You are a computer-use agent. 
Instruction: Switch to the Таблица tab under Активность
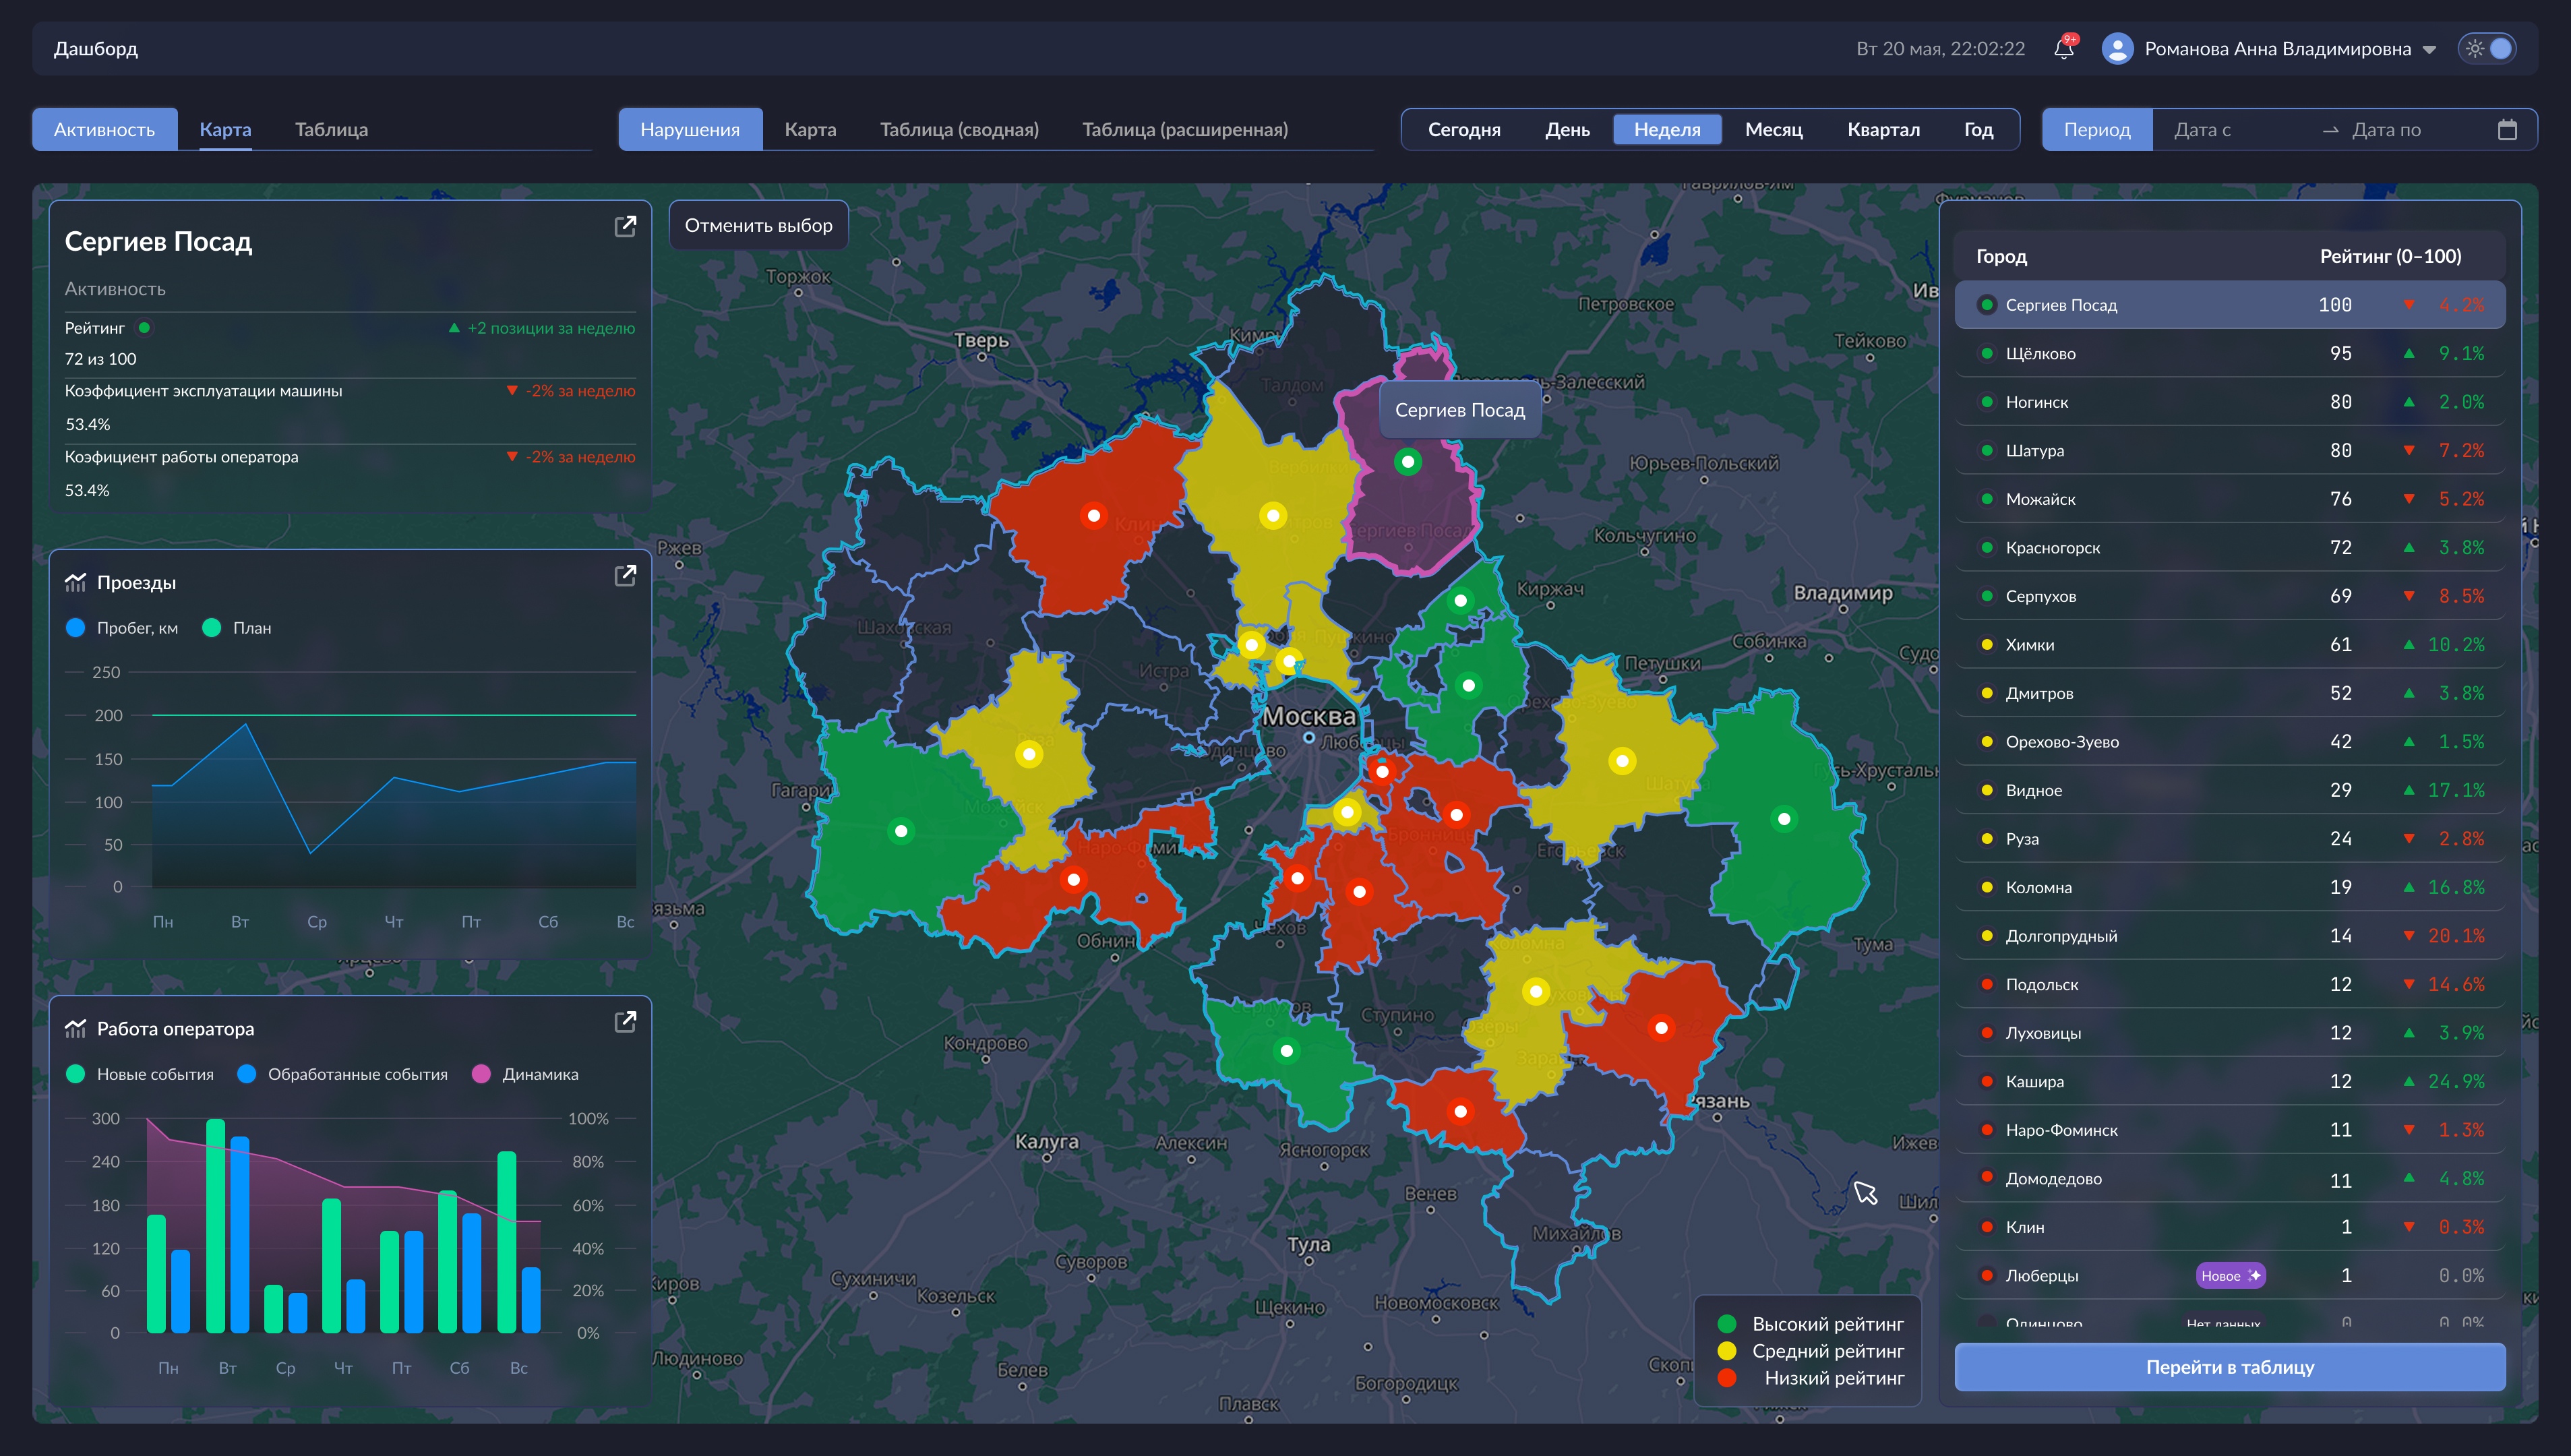[331, 129]
